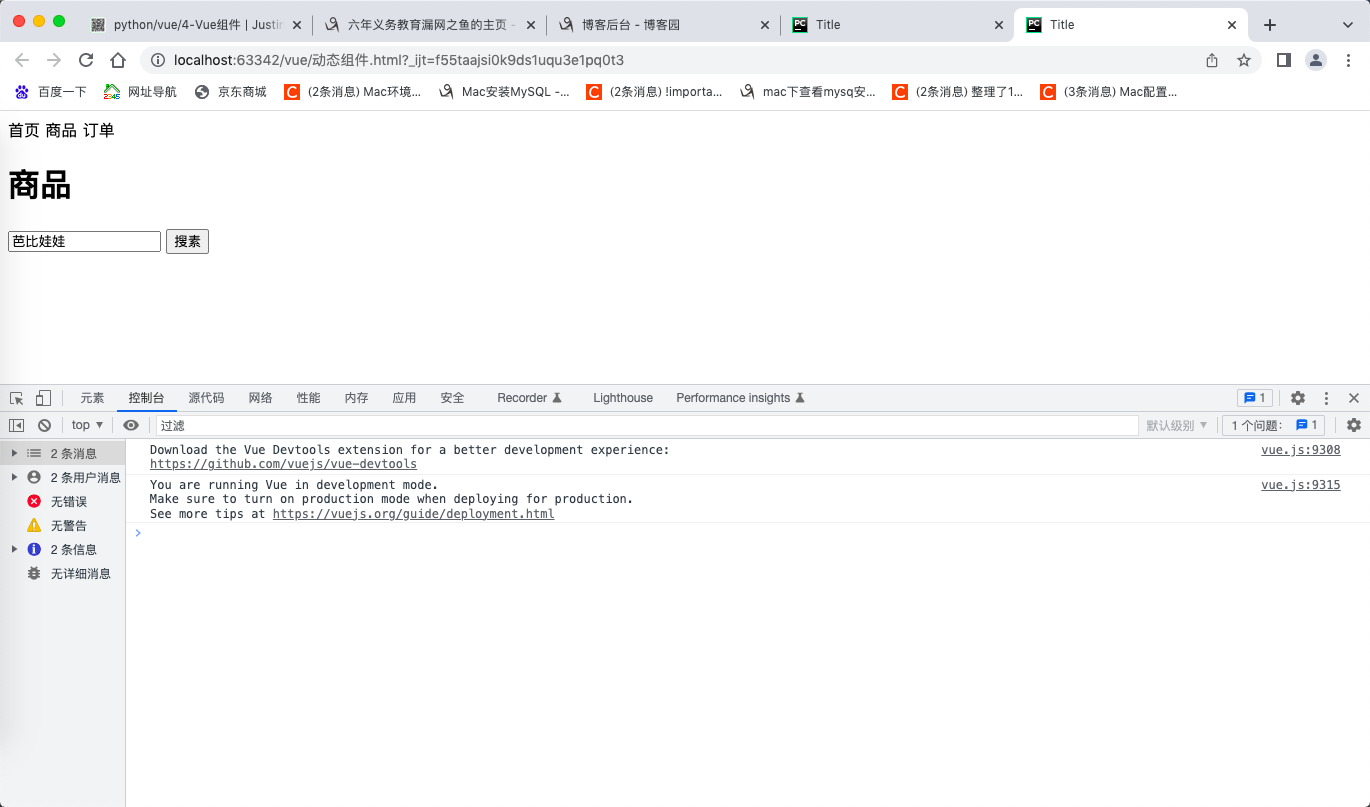Filter console by 无警告 warnings
This screenshot has width=1370, height=807.
coord(63,526)
